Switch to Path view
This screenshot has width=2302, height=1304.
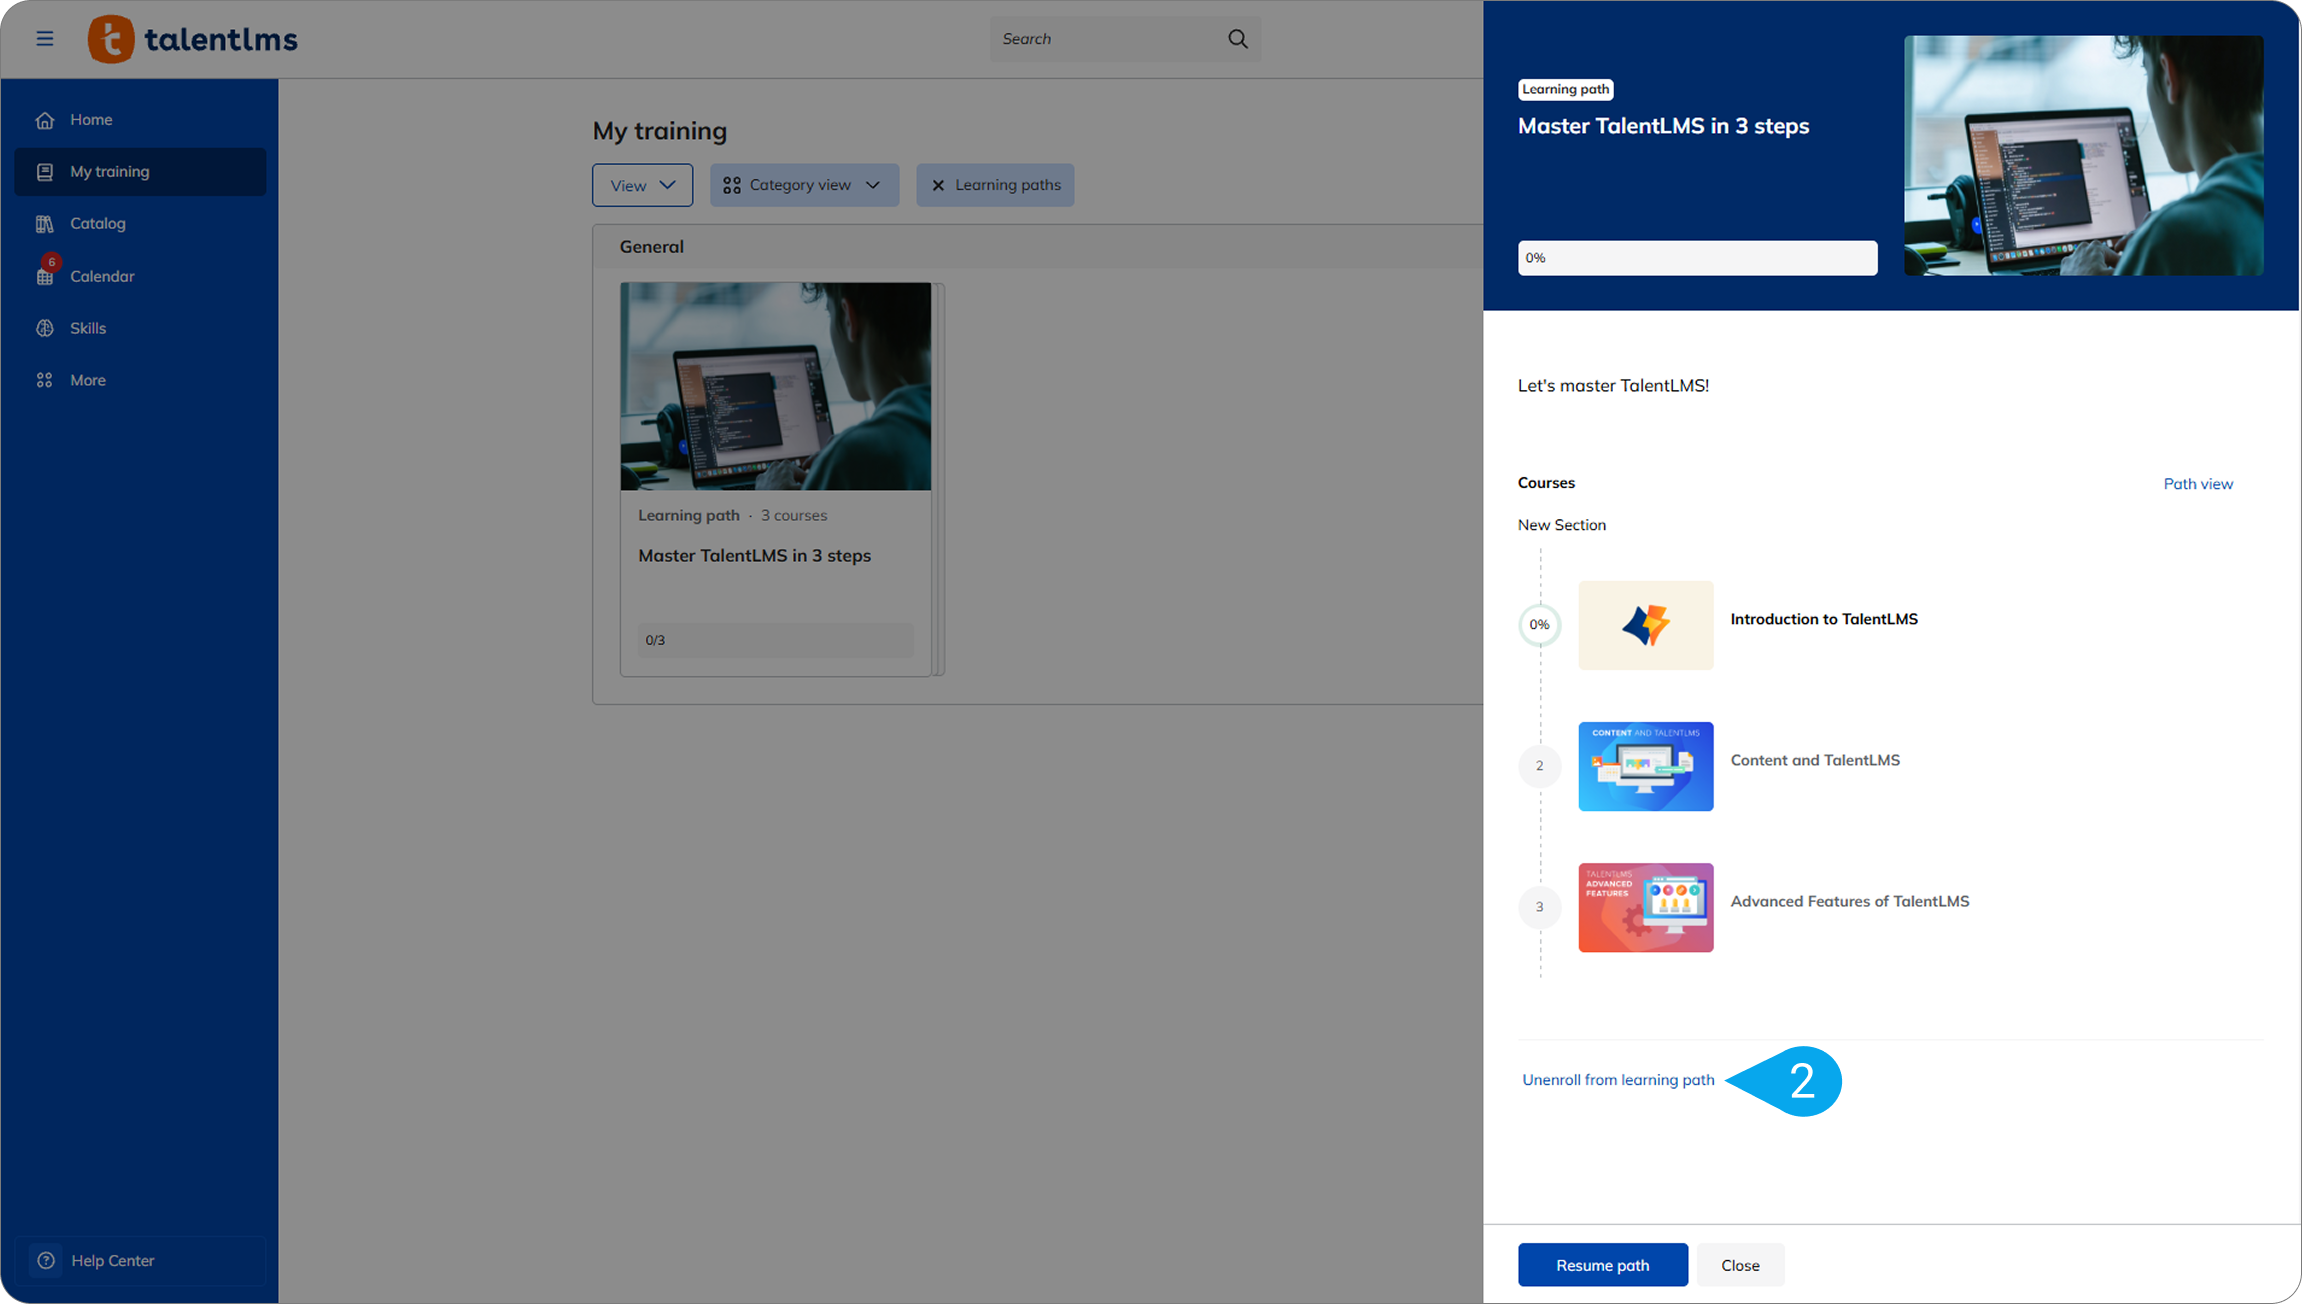2198,484
